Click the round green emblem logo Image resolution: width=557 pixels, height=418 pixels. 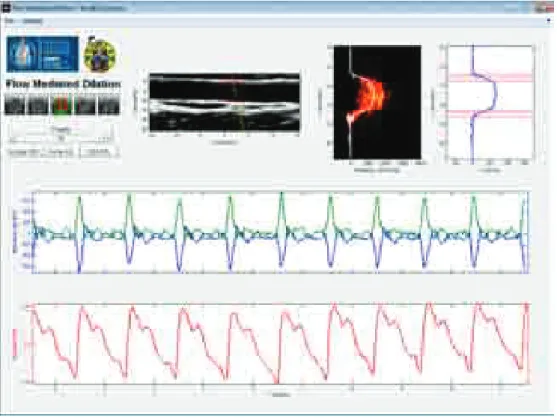100,55
